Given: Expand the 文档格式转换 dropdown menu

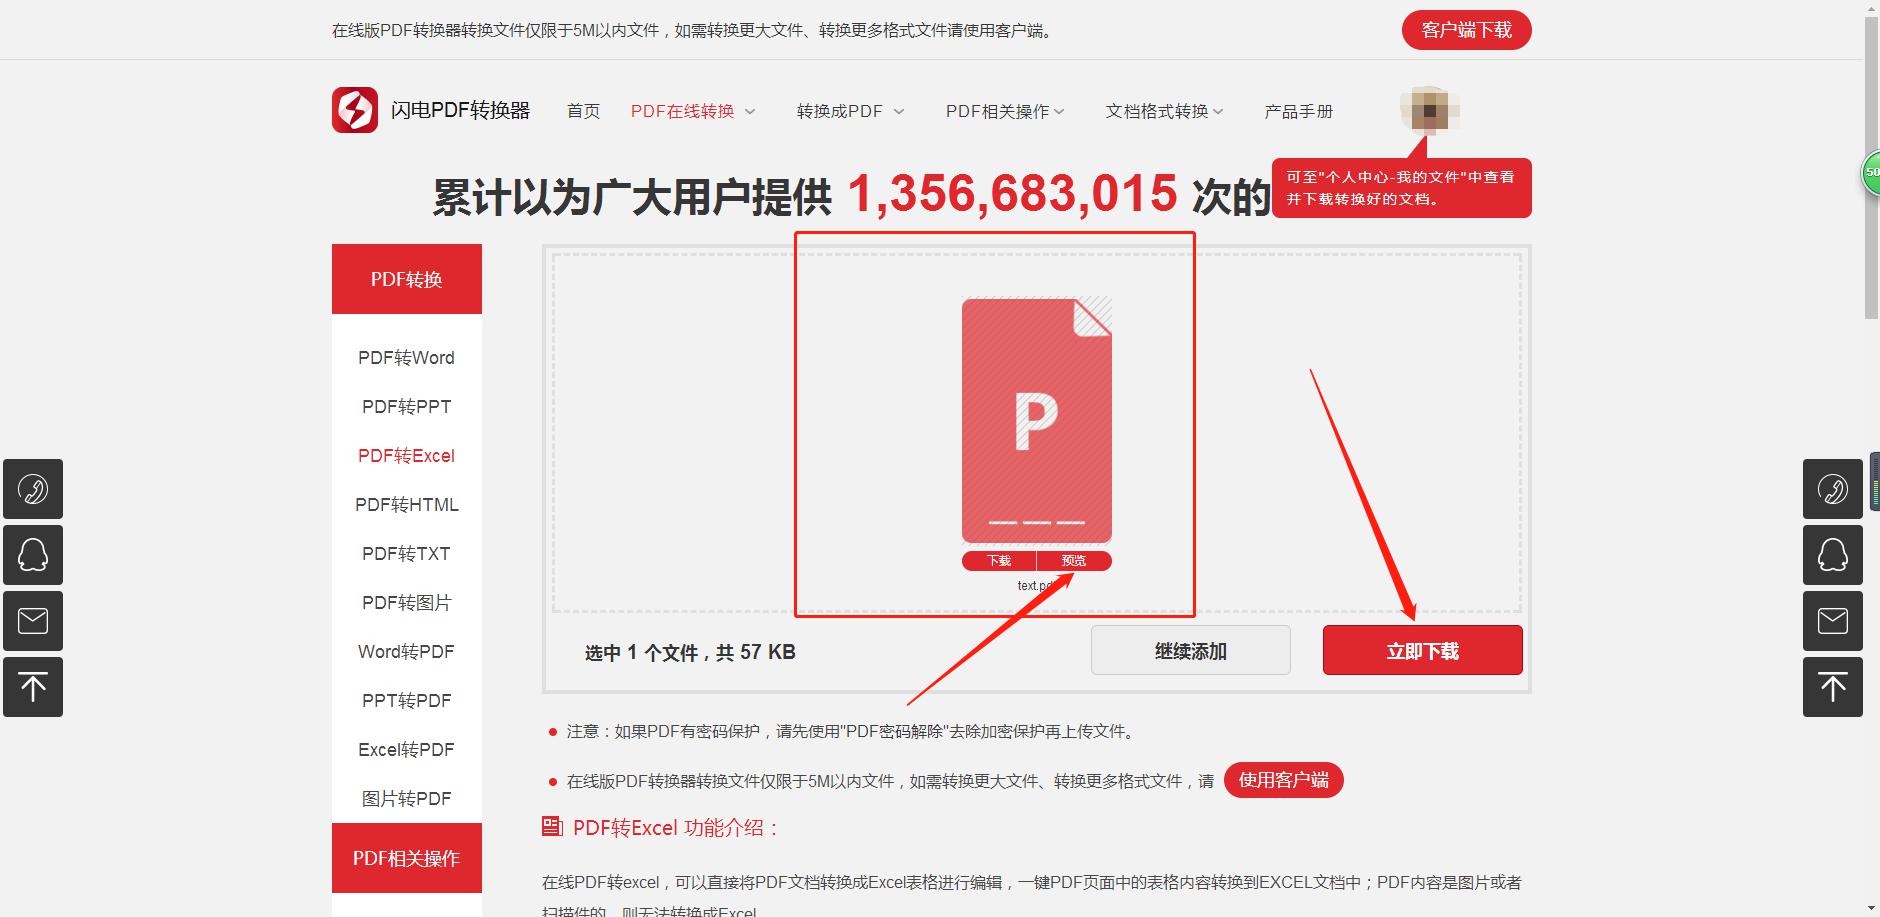Looking at the screenshot, I should (x=1163, y=111).
